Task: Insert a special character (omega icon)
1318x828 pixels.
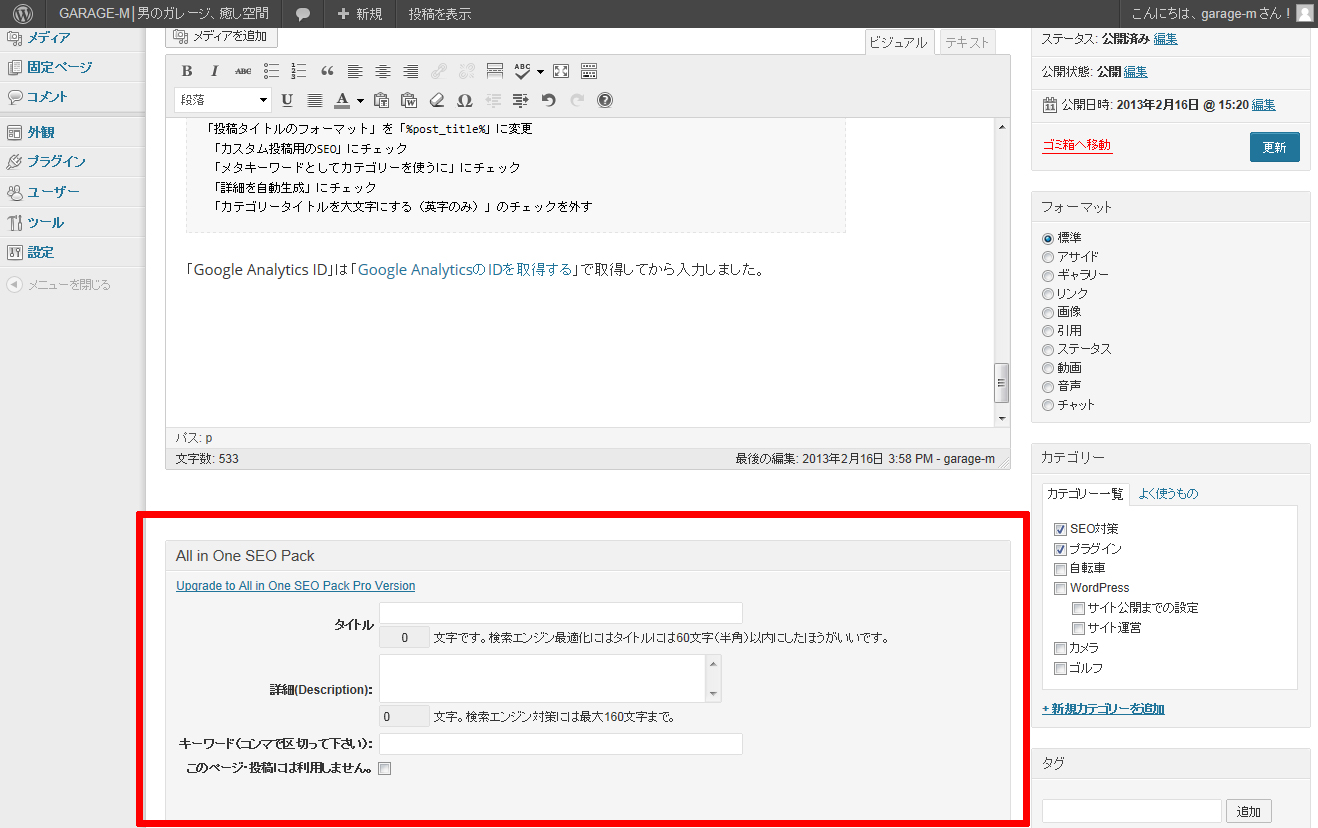Action: 465,100
